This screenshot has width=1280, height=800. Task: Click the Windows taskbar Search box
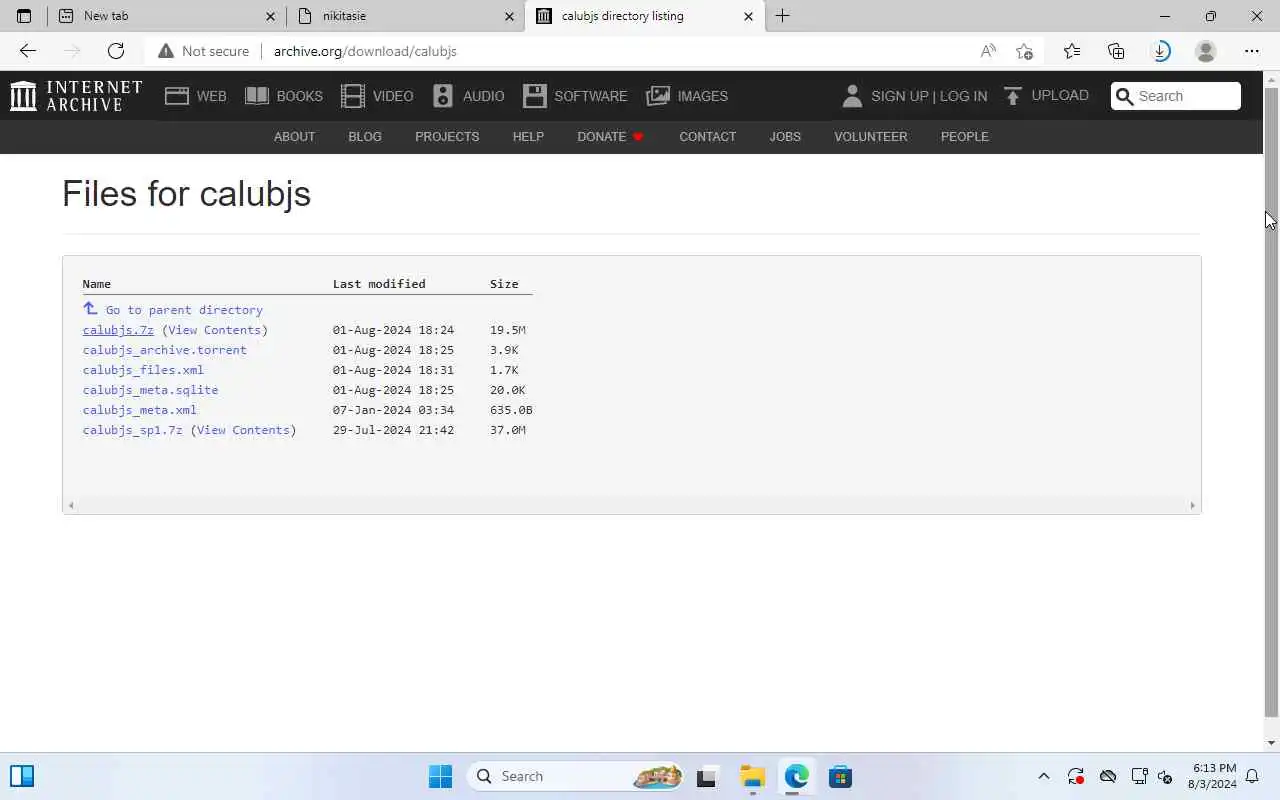pyautogui.click(x=576, y=776)
